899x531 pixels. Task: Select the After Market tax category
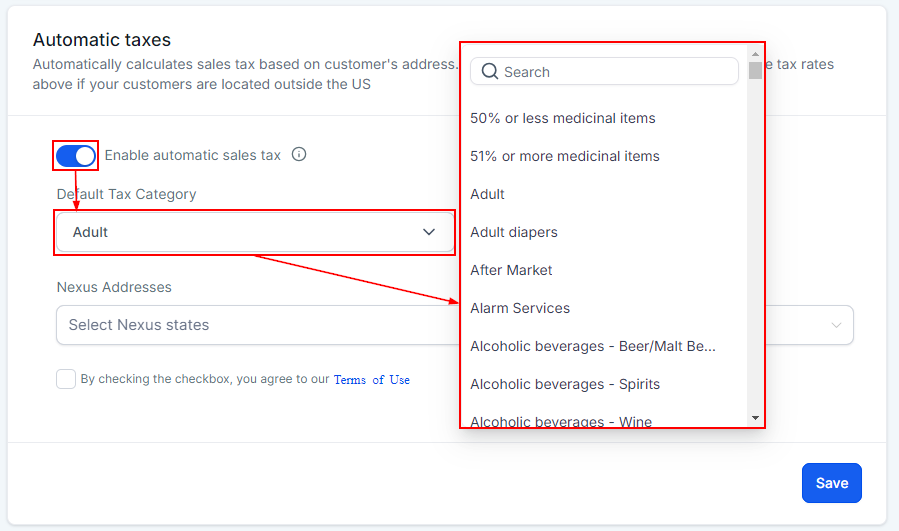click(511, 270)
